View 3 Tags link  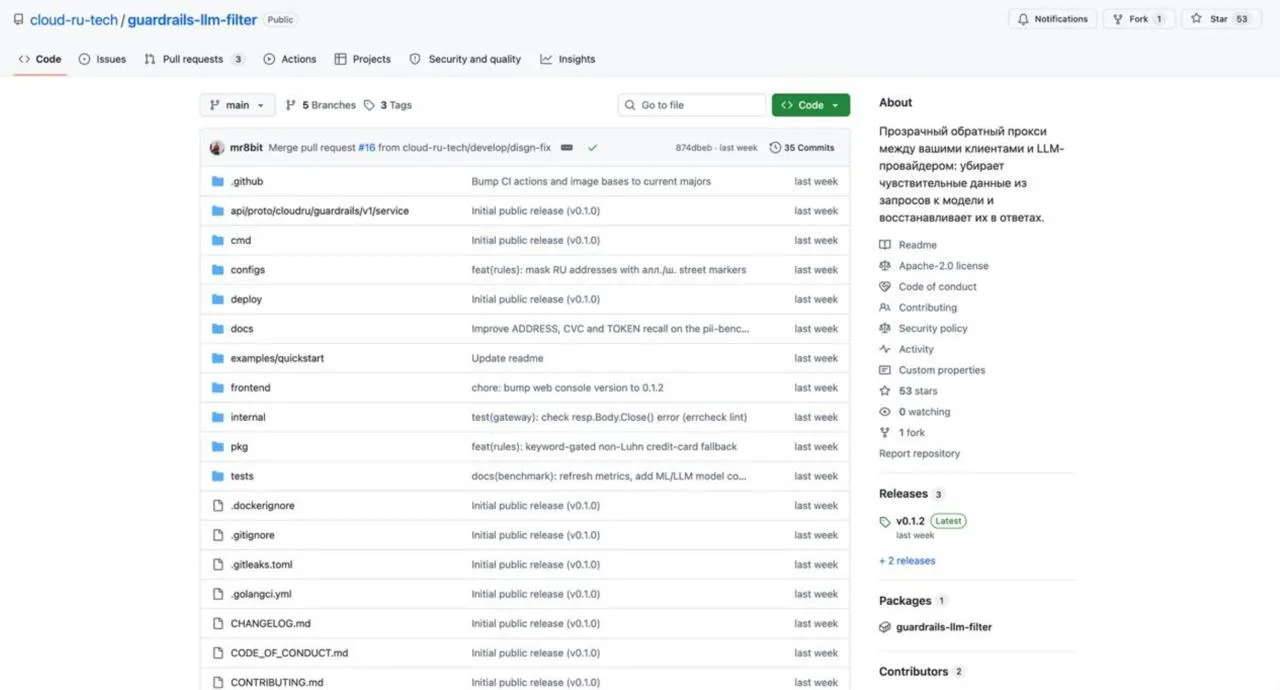pyautogui.click(x=388, y=105)
